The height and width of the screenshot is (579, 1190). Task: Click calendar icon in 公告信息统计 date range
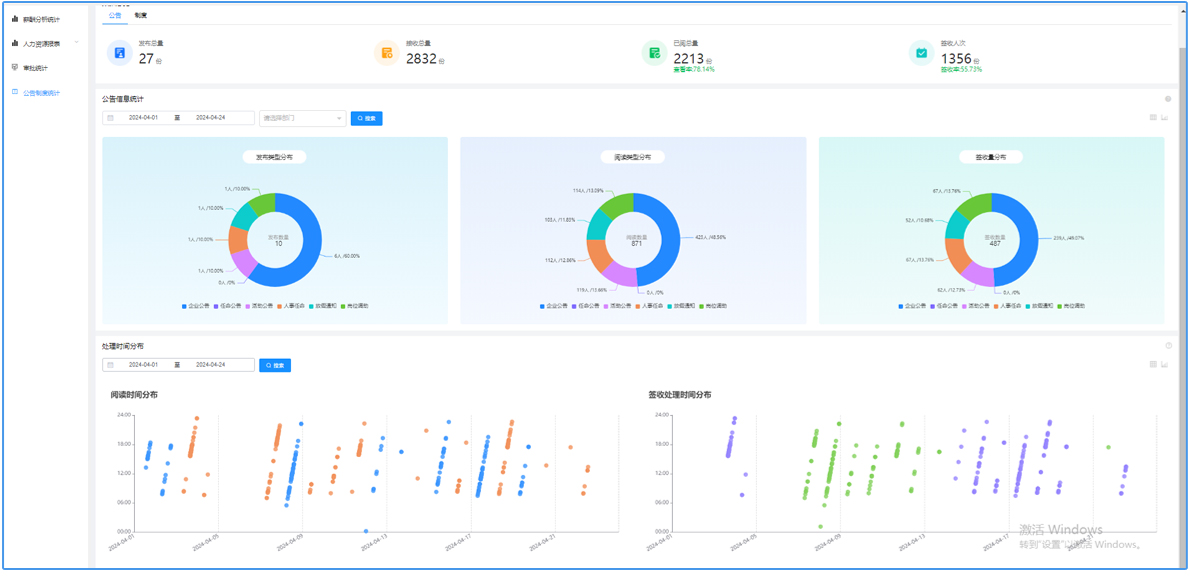pyautogui.click(x=111, y=118)
